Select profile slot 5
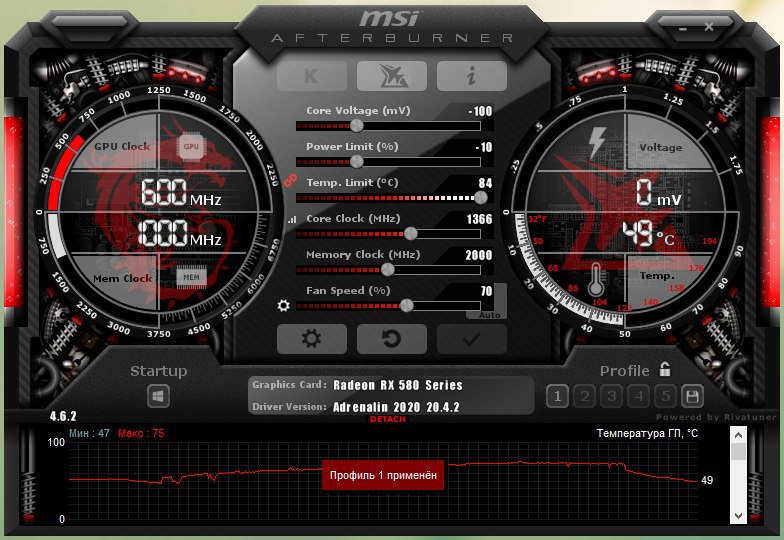The image size is (784, 540). tap(666, 397)
